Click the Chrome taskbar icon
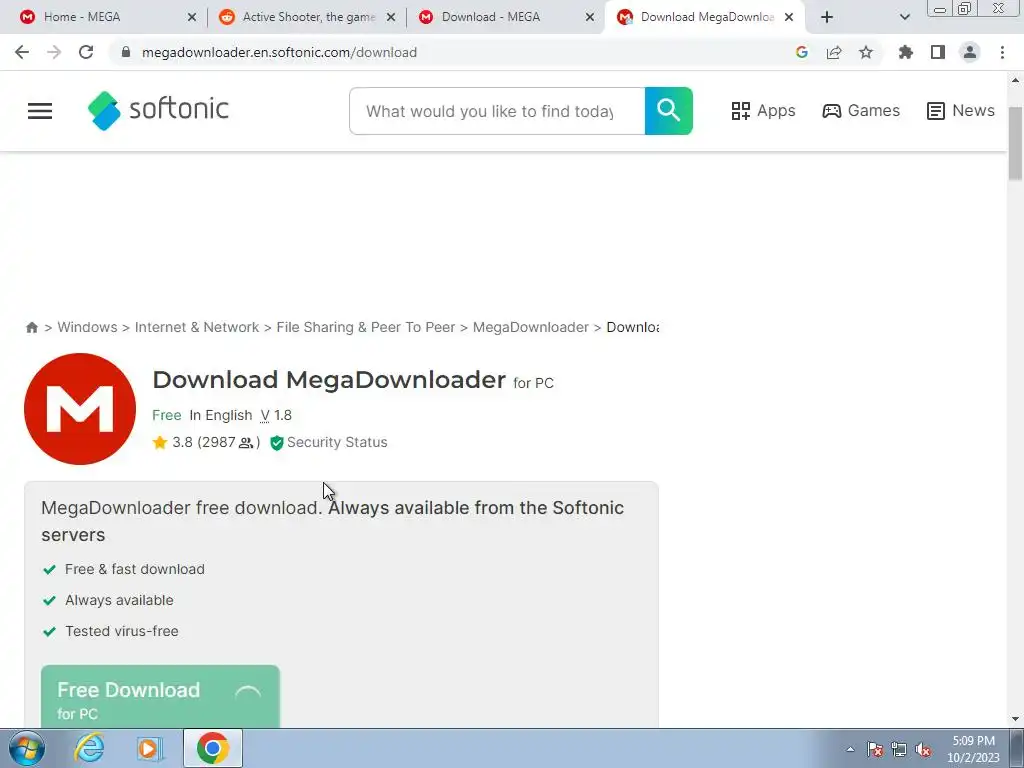Image resolution: width=1024 pixels, height=768 pixels. [212, 748]
